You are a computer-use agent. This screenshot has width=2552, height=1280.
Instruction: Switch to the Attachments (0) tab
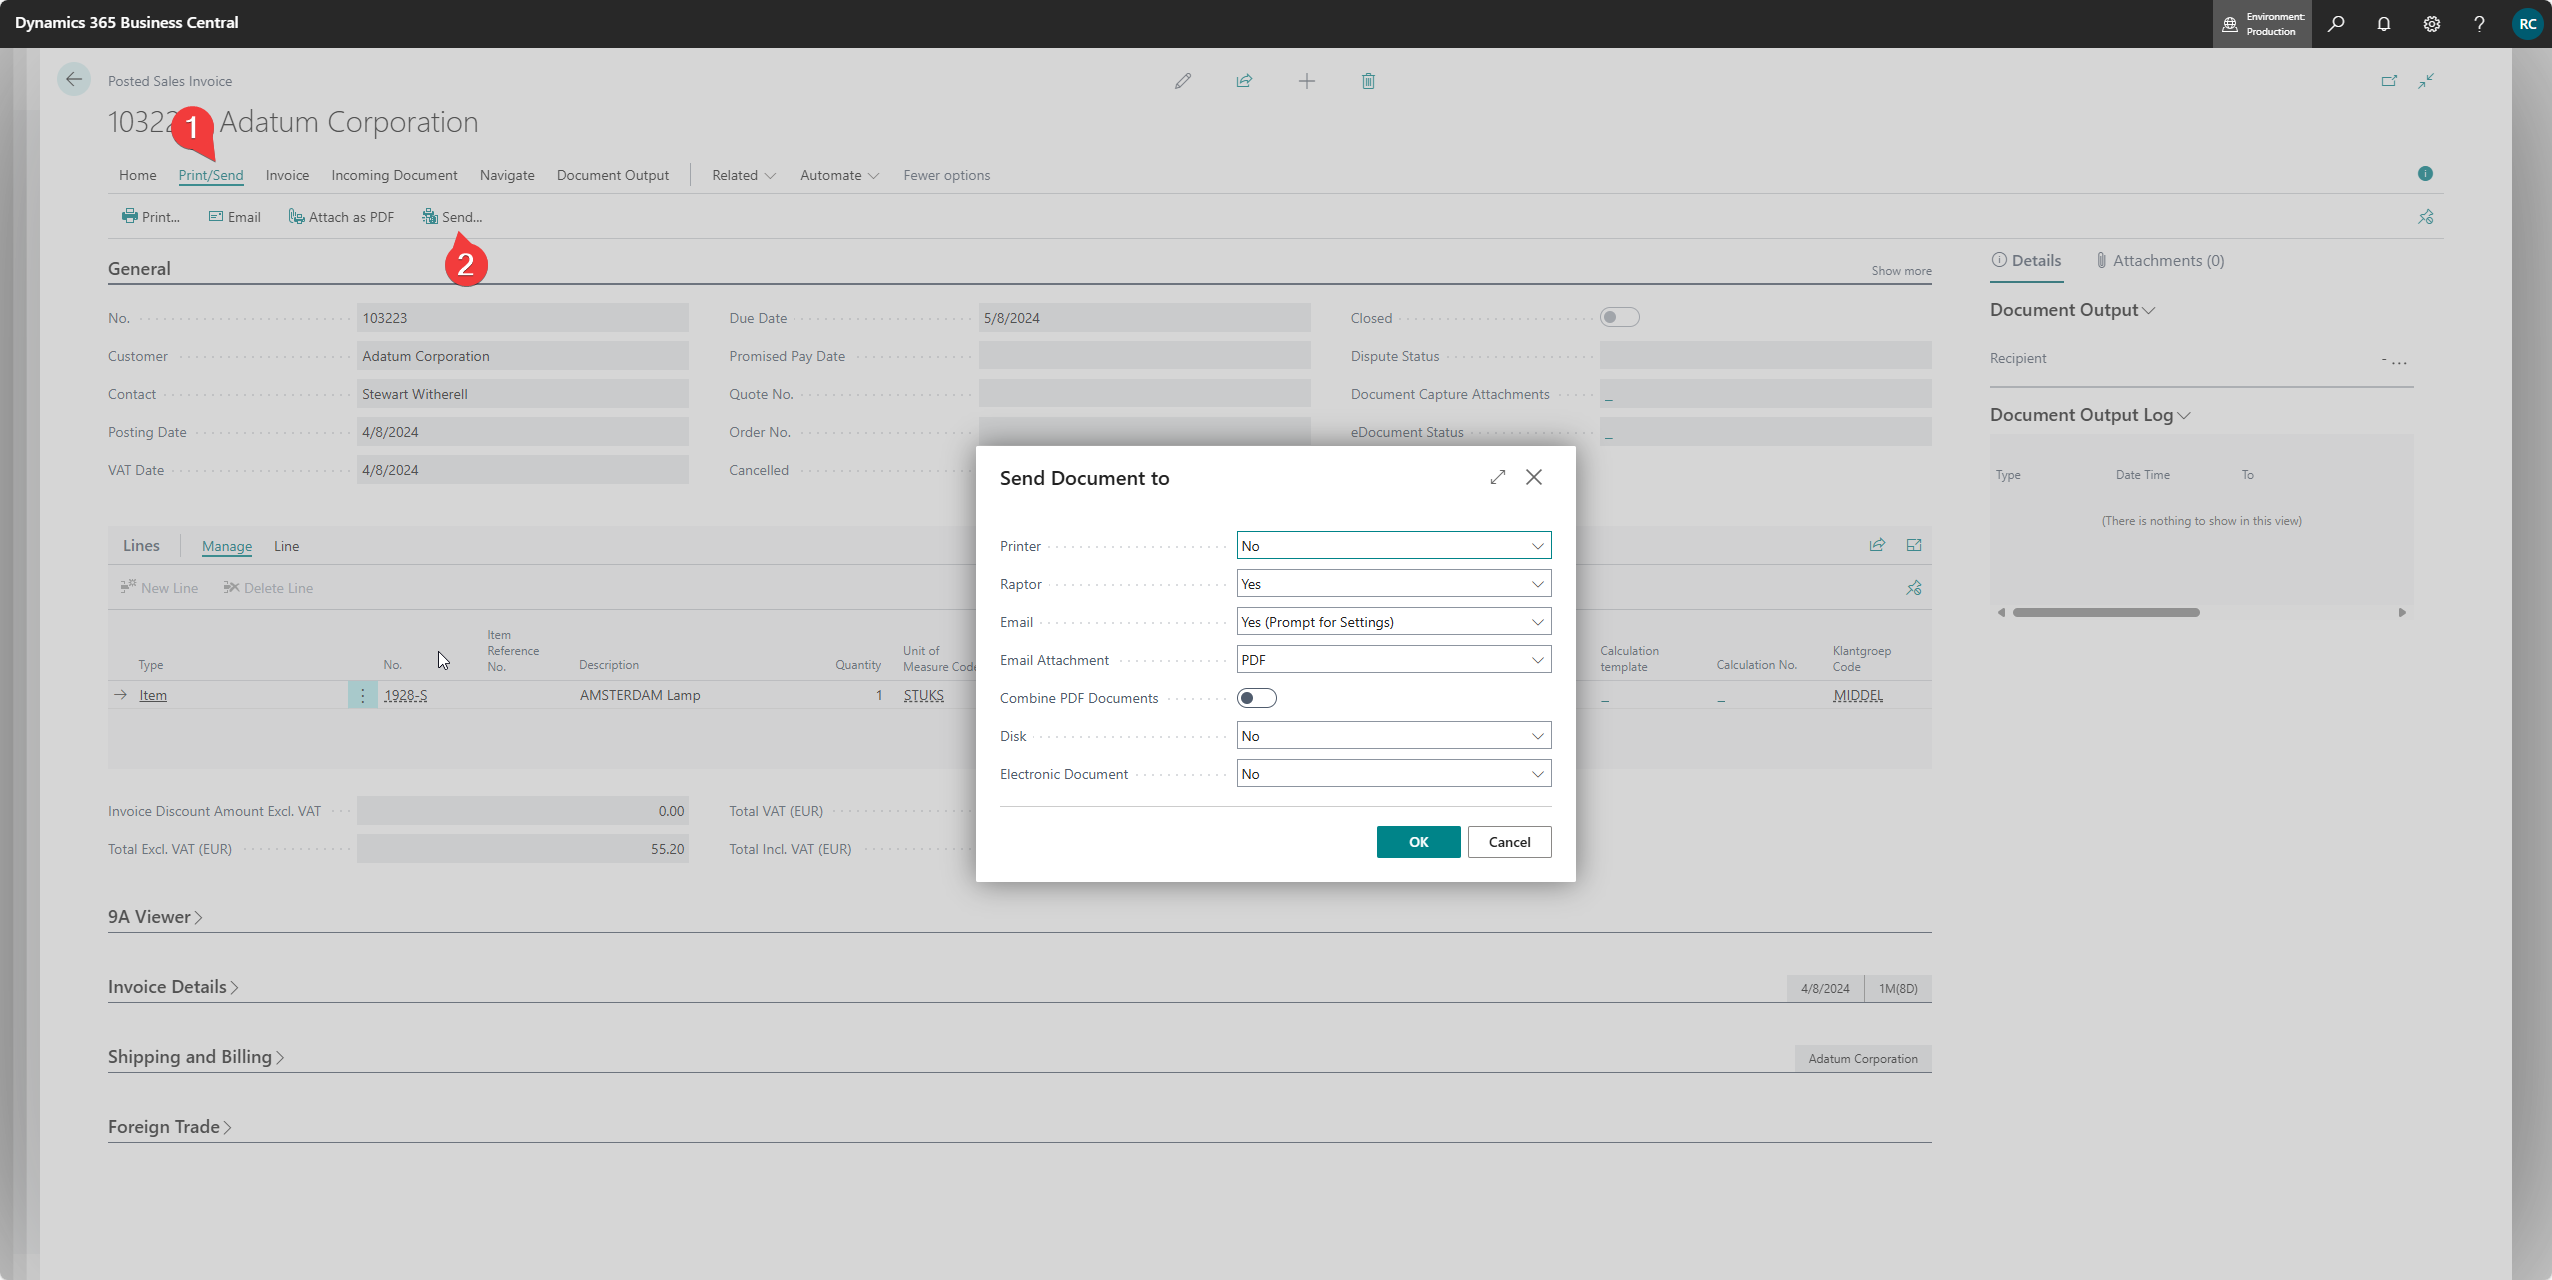point(2160,260)
